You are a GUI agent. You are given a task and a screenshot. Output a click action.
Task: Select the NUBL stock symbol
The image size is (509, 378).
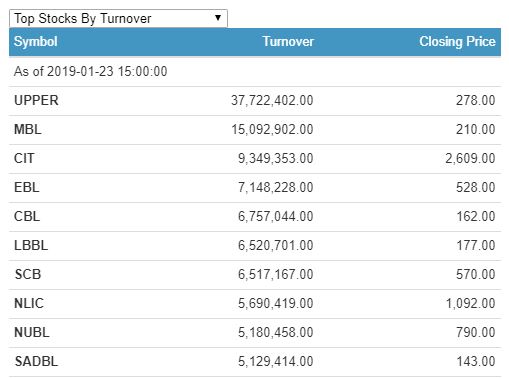pyautogui.click(x=32, y=332)
